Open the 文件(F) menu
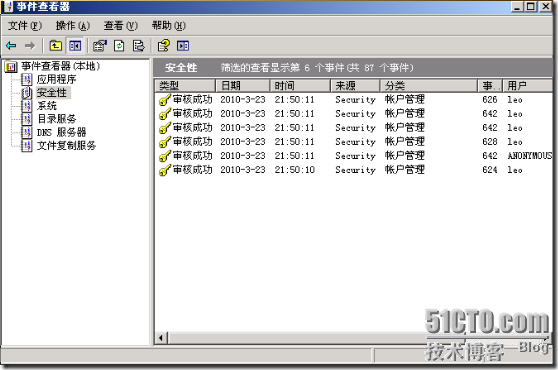The width and height of the screenshot is (558, 370). 25,26
